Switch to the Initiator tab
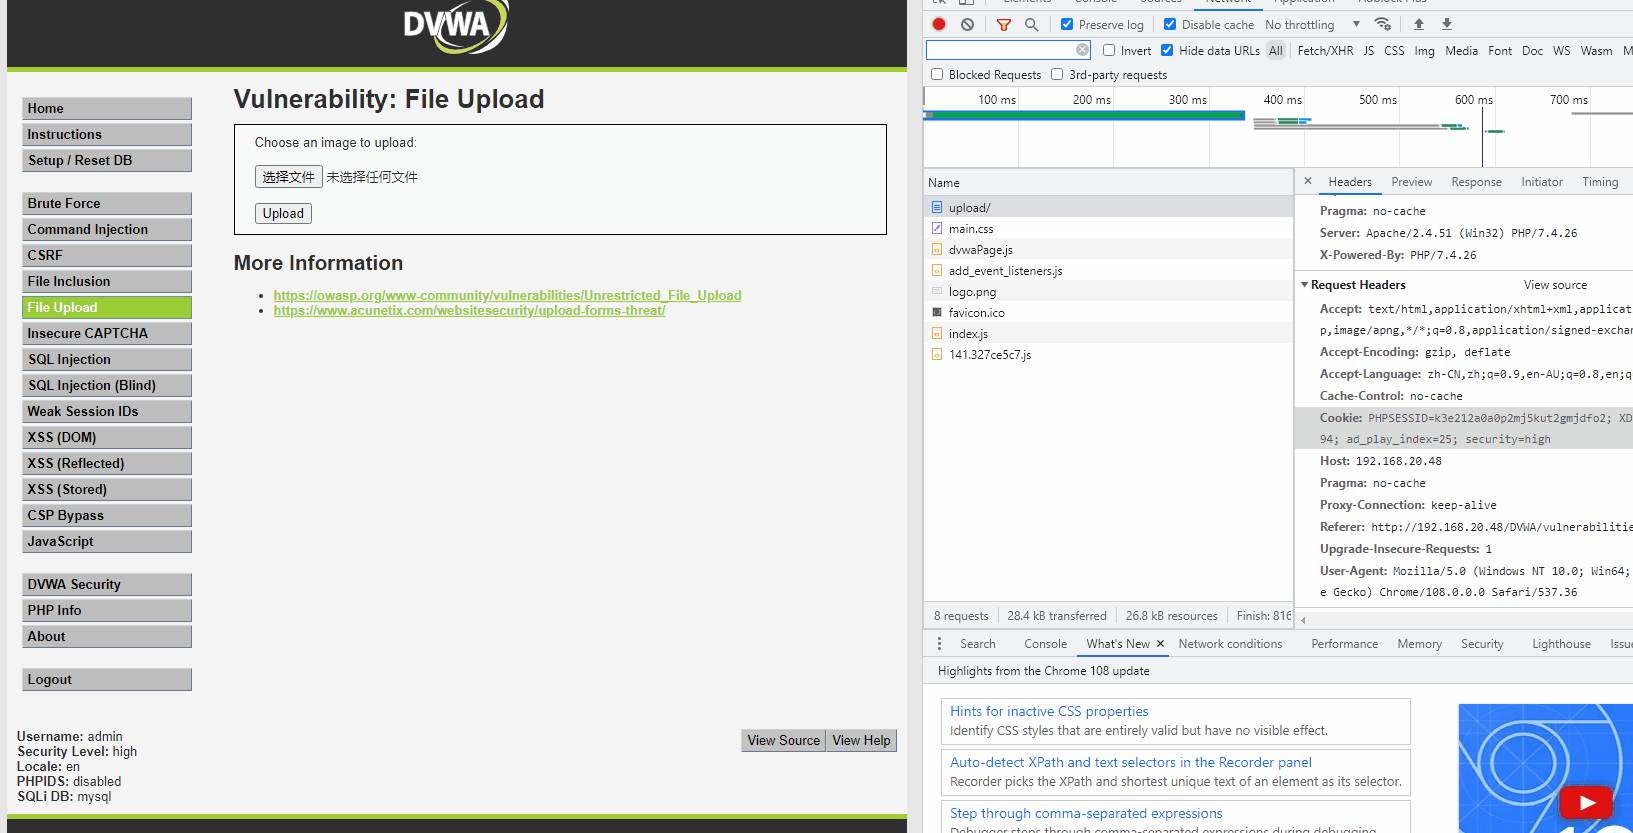Screen dimensions: 1633x833 click(x=1542, y=182)
